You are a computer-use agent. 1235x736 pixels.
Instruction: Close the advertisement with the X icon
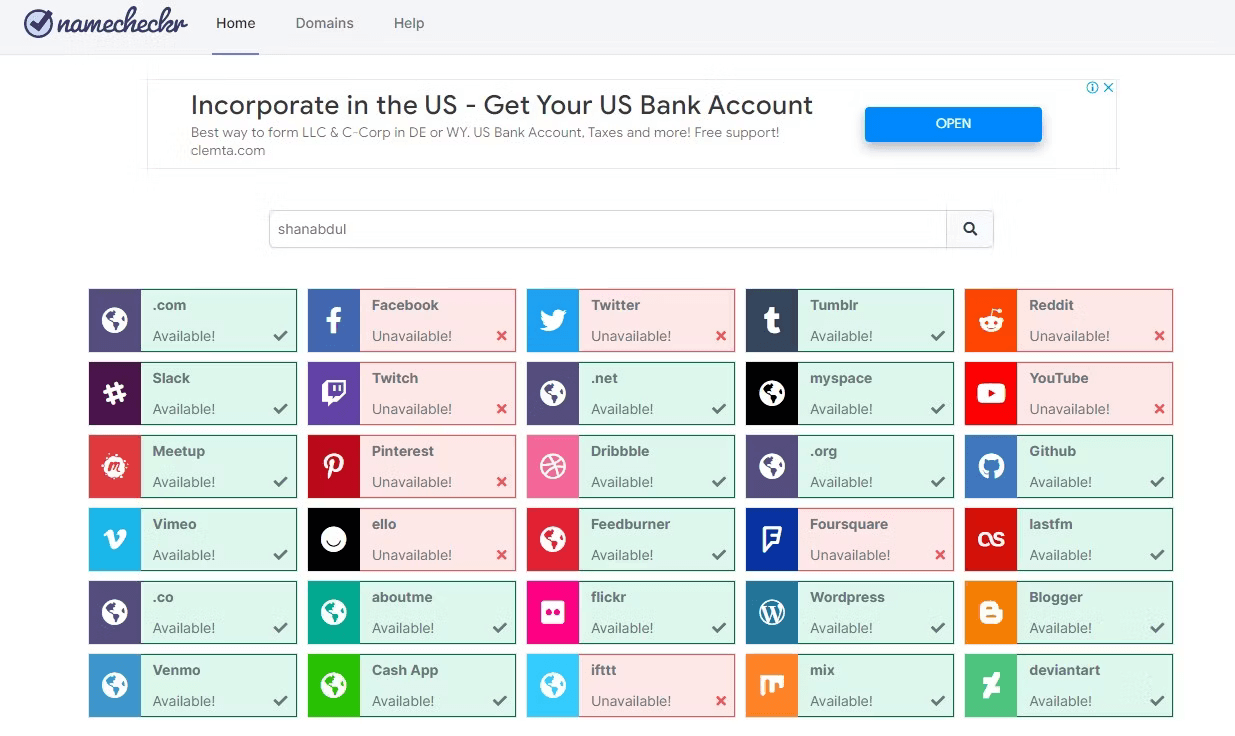pyautogui.click(x=1108, y=88)
